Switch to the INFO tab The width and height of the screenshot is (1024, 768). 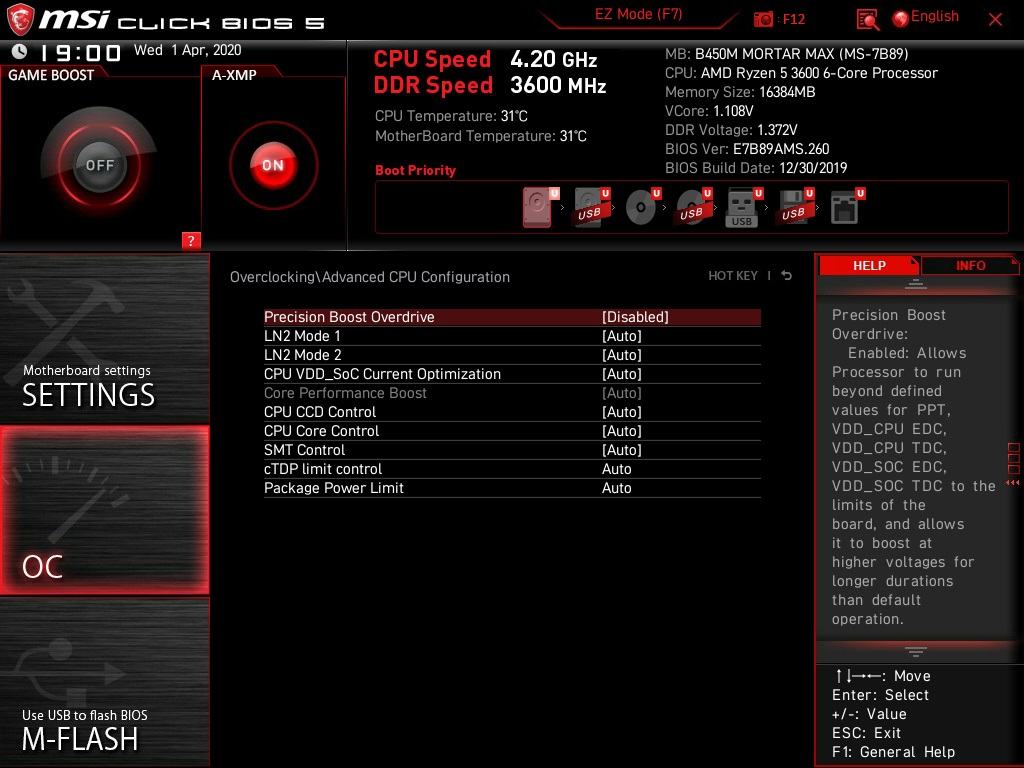click(970, 265)
